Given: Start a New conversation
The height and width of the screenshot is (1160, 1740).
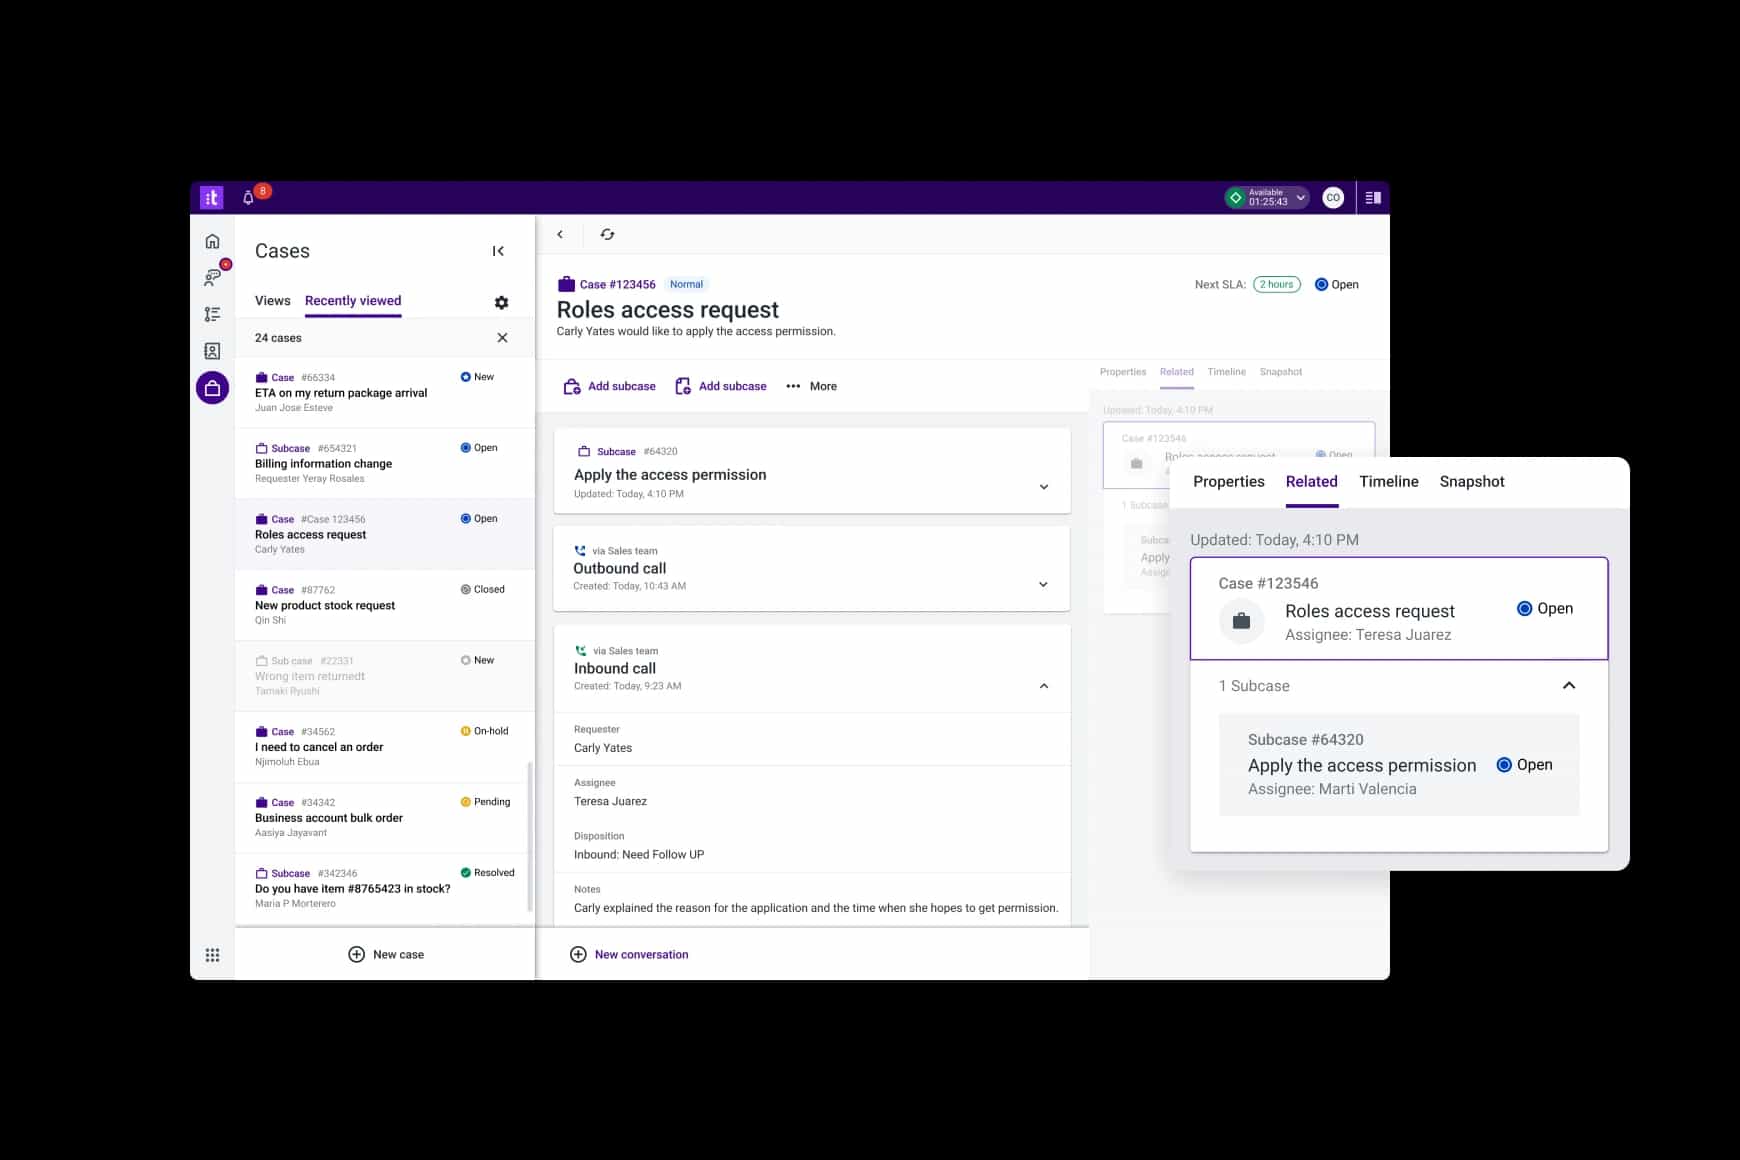Looking at the screenshot, I should coord(629,954).
